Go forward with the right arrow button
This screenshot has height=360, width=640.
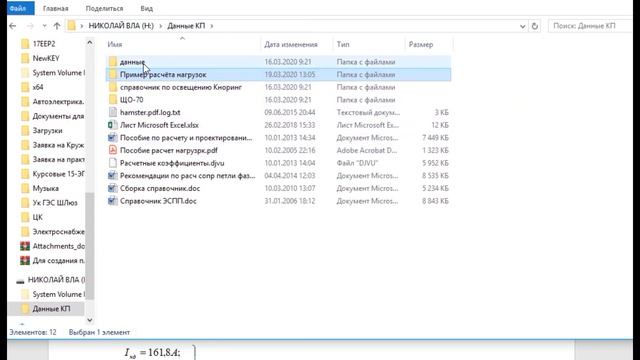point(30,26)
